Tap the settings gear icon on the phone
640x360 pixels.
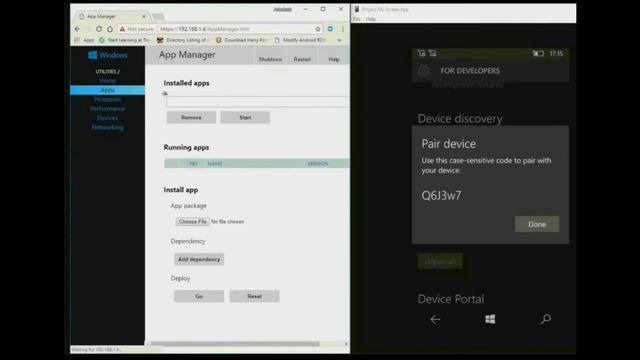(x=424, y=71)
